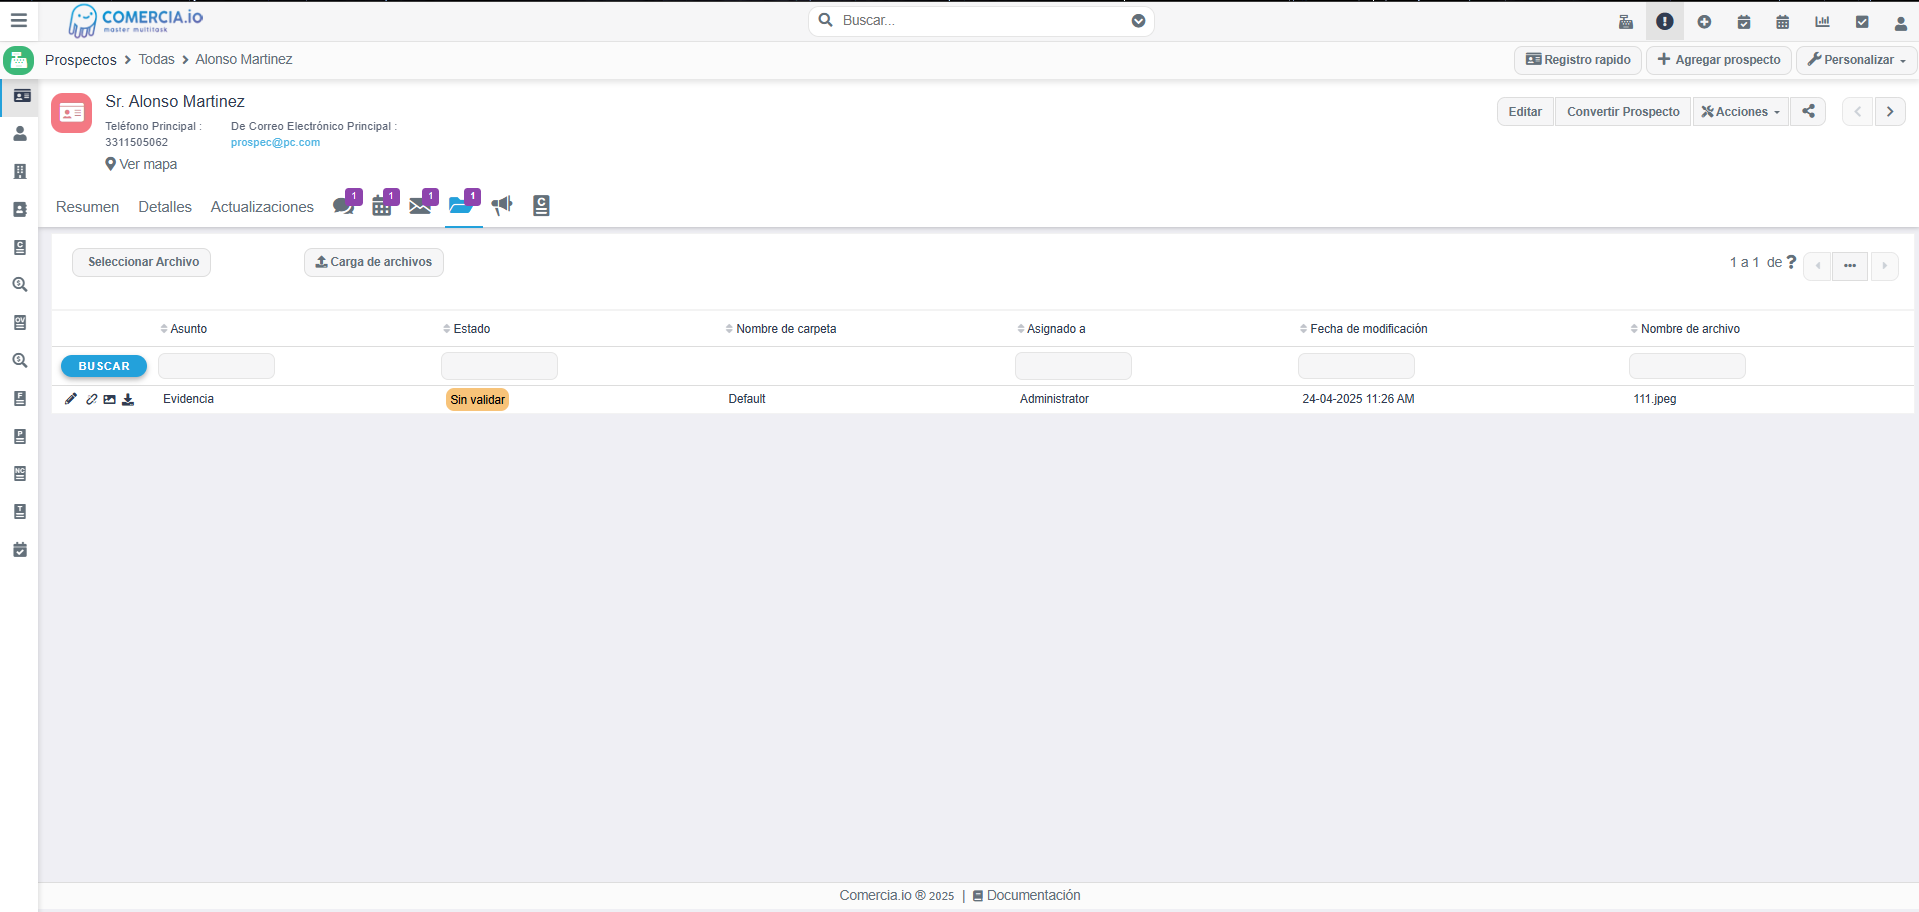Open the calendar check tasks icon

(x=1744, y=21)
